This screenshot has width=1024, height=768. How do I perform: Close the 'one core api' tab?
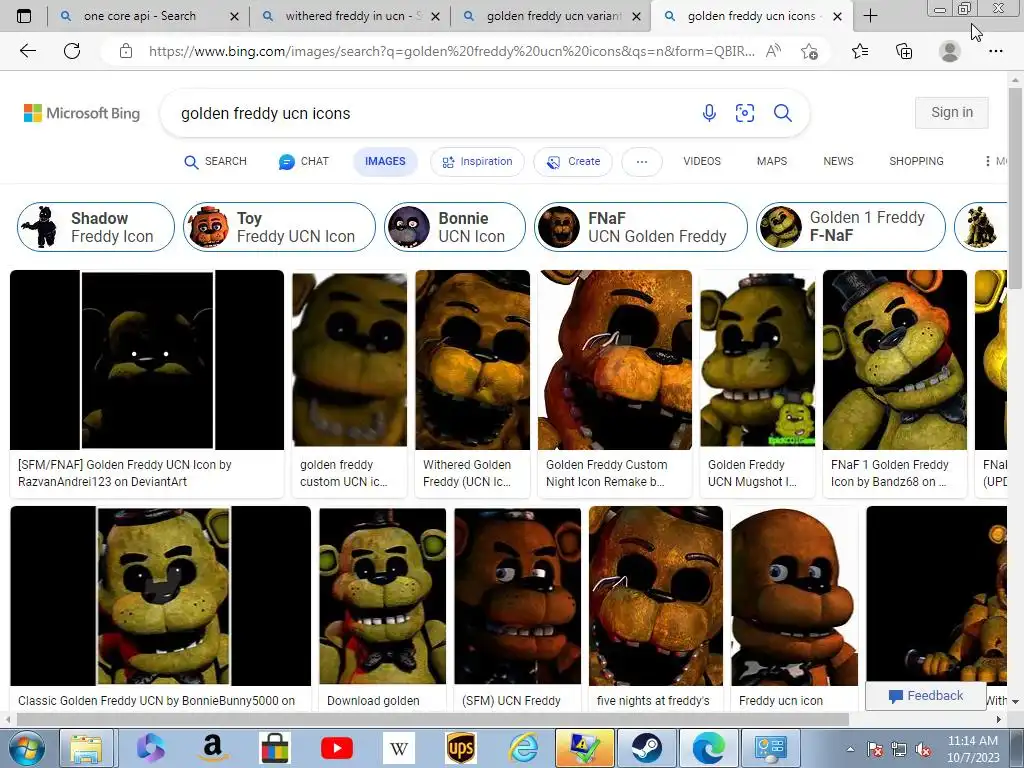(234, 16)
